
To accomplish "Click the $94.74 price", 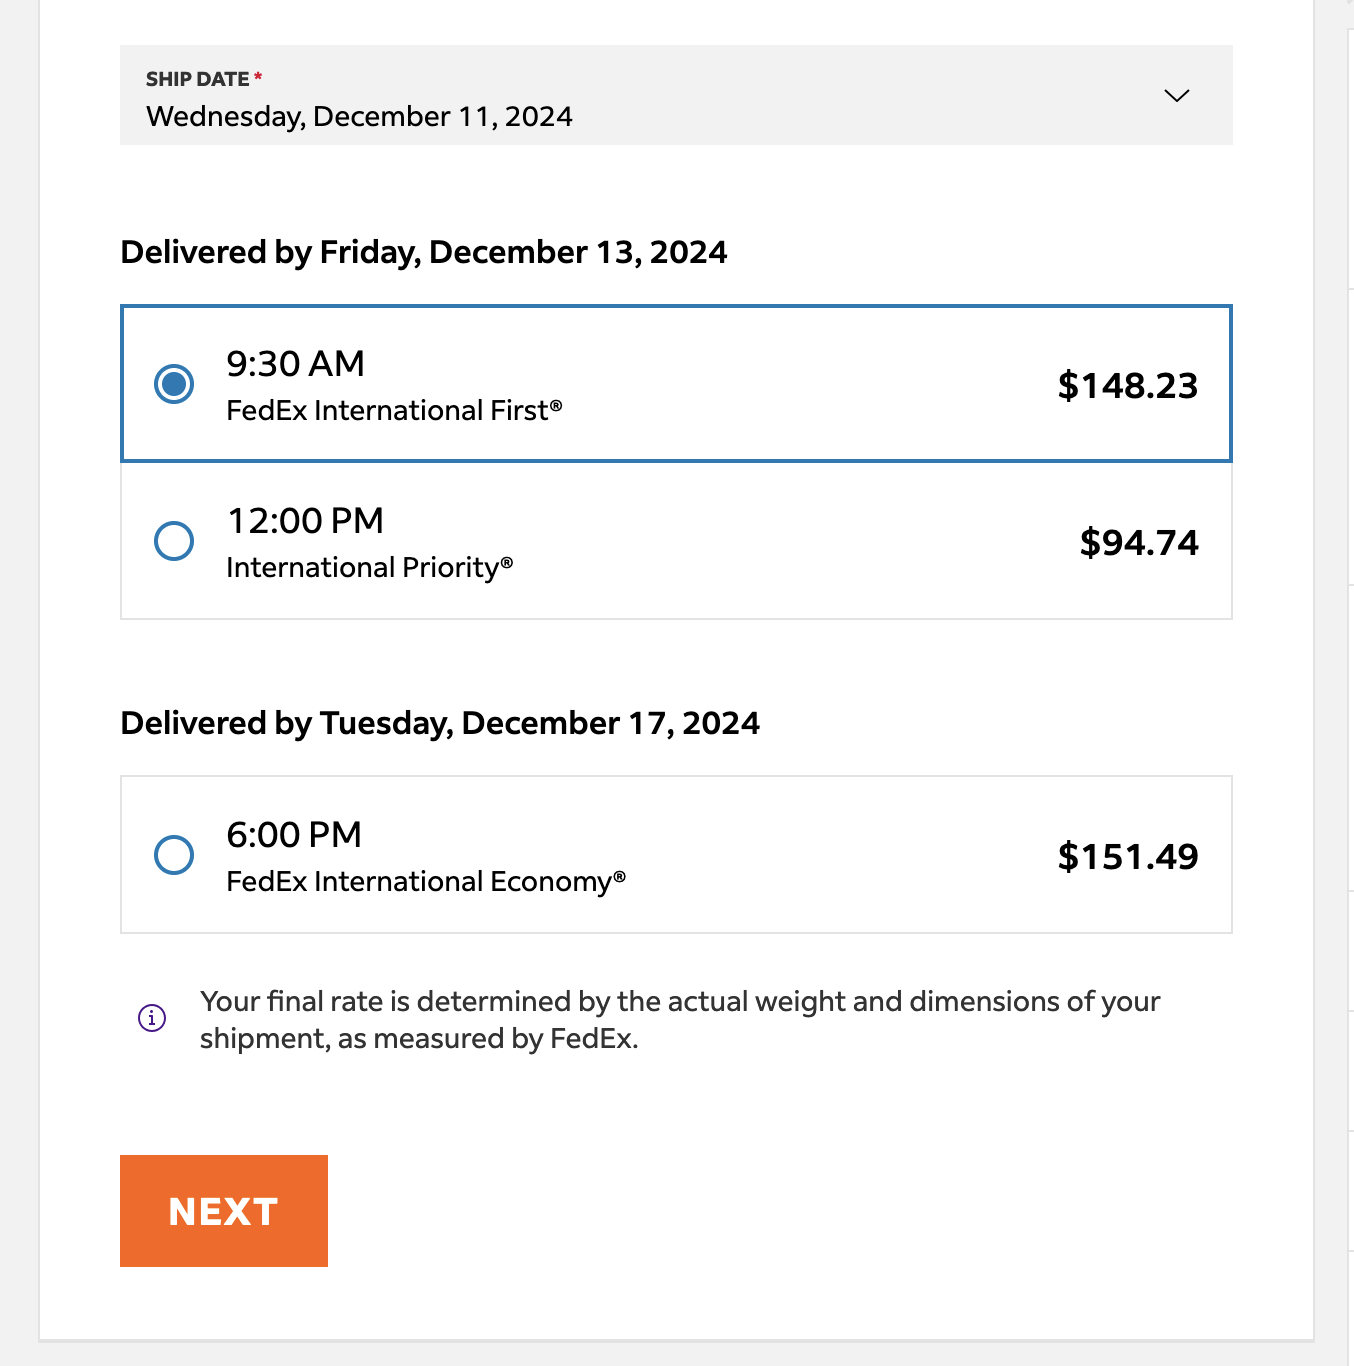I will pyautogui.click(x=1138, y=543).
